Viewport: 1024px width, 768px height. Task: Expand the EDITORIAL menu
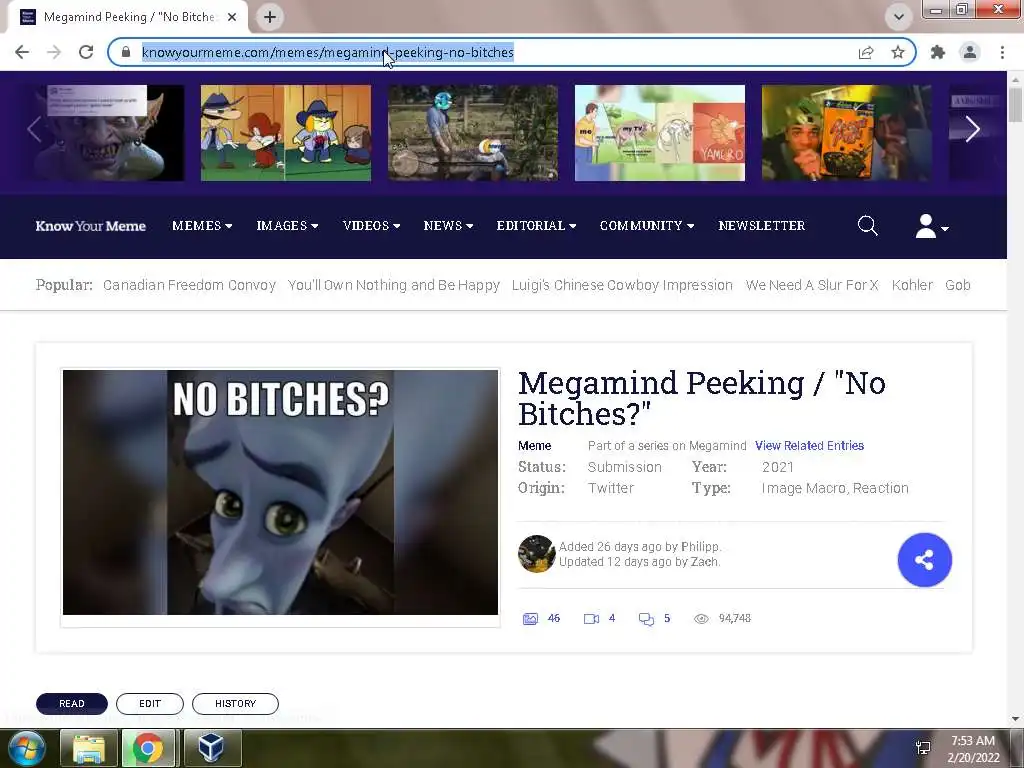click(536, 226)
